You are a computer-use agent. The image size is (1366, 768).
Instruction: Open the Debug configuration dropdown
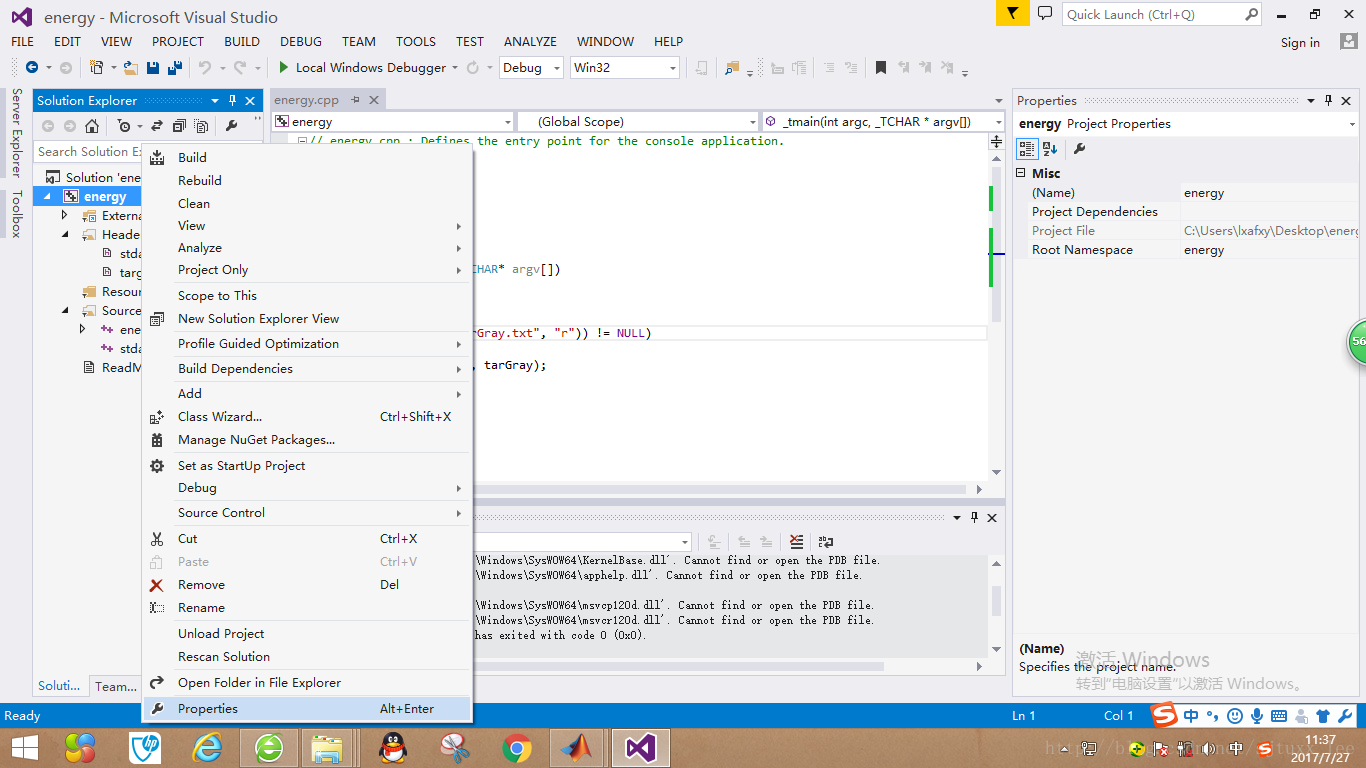pos(531,67)
